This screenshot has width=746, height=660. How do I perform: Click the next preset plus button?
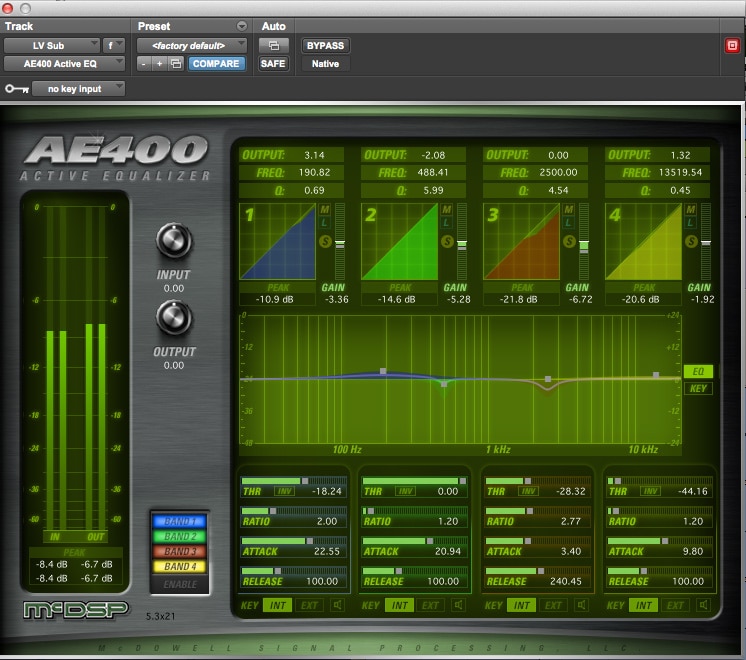[159, 63]
